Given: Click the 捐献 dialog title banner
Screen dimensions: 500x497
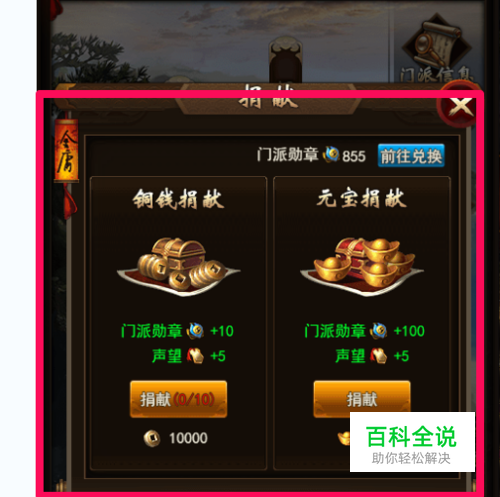Looking at the screenshot, I should point(268,99).
